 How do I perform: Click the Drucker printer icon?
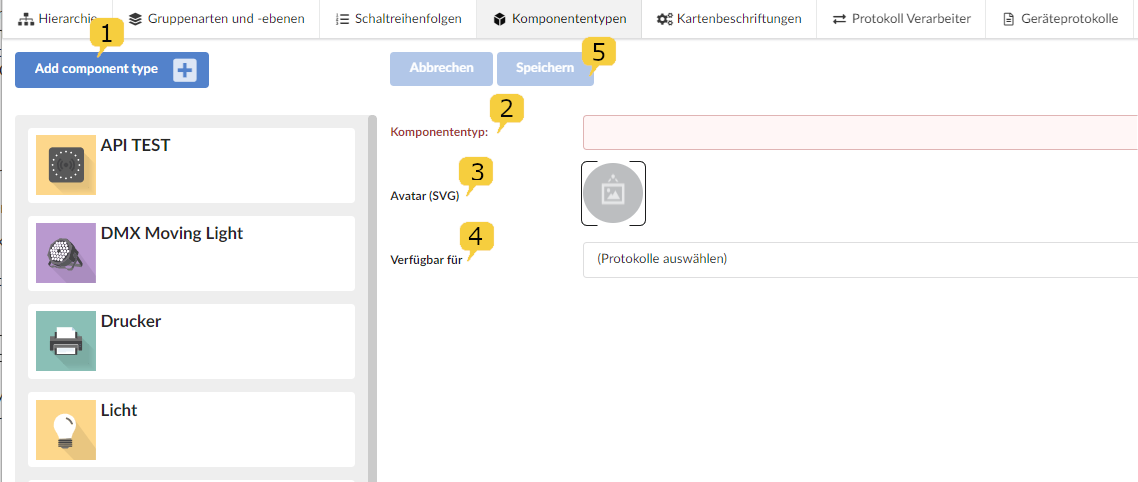pos(66,341)
